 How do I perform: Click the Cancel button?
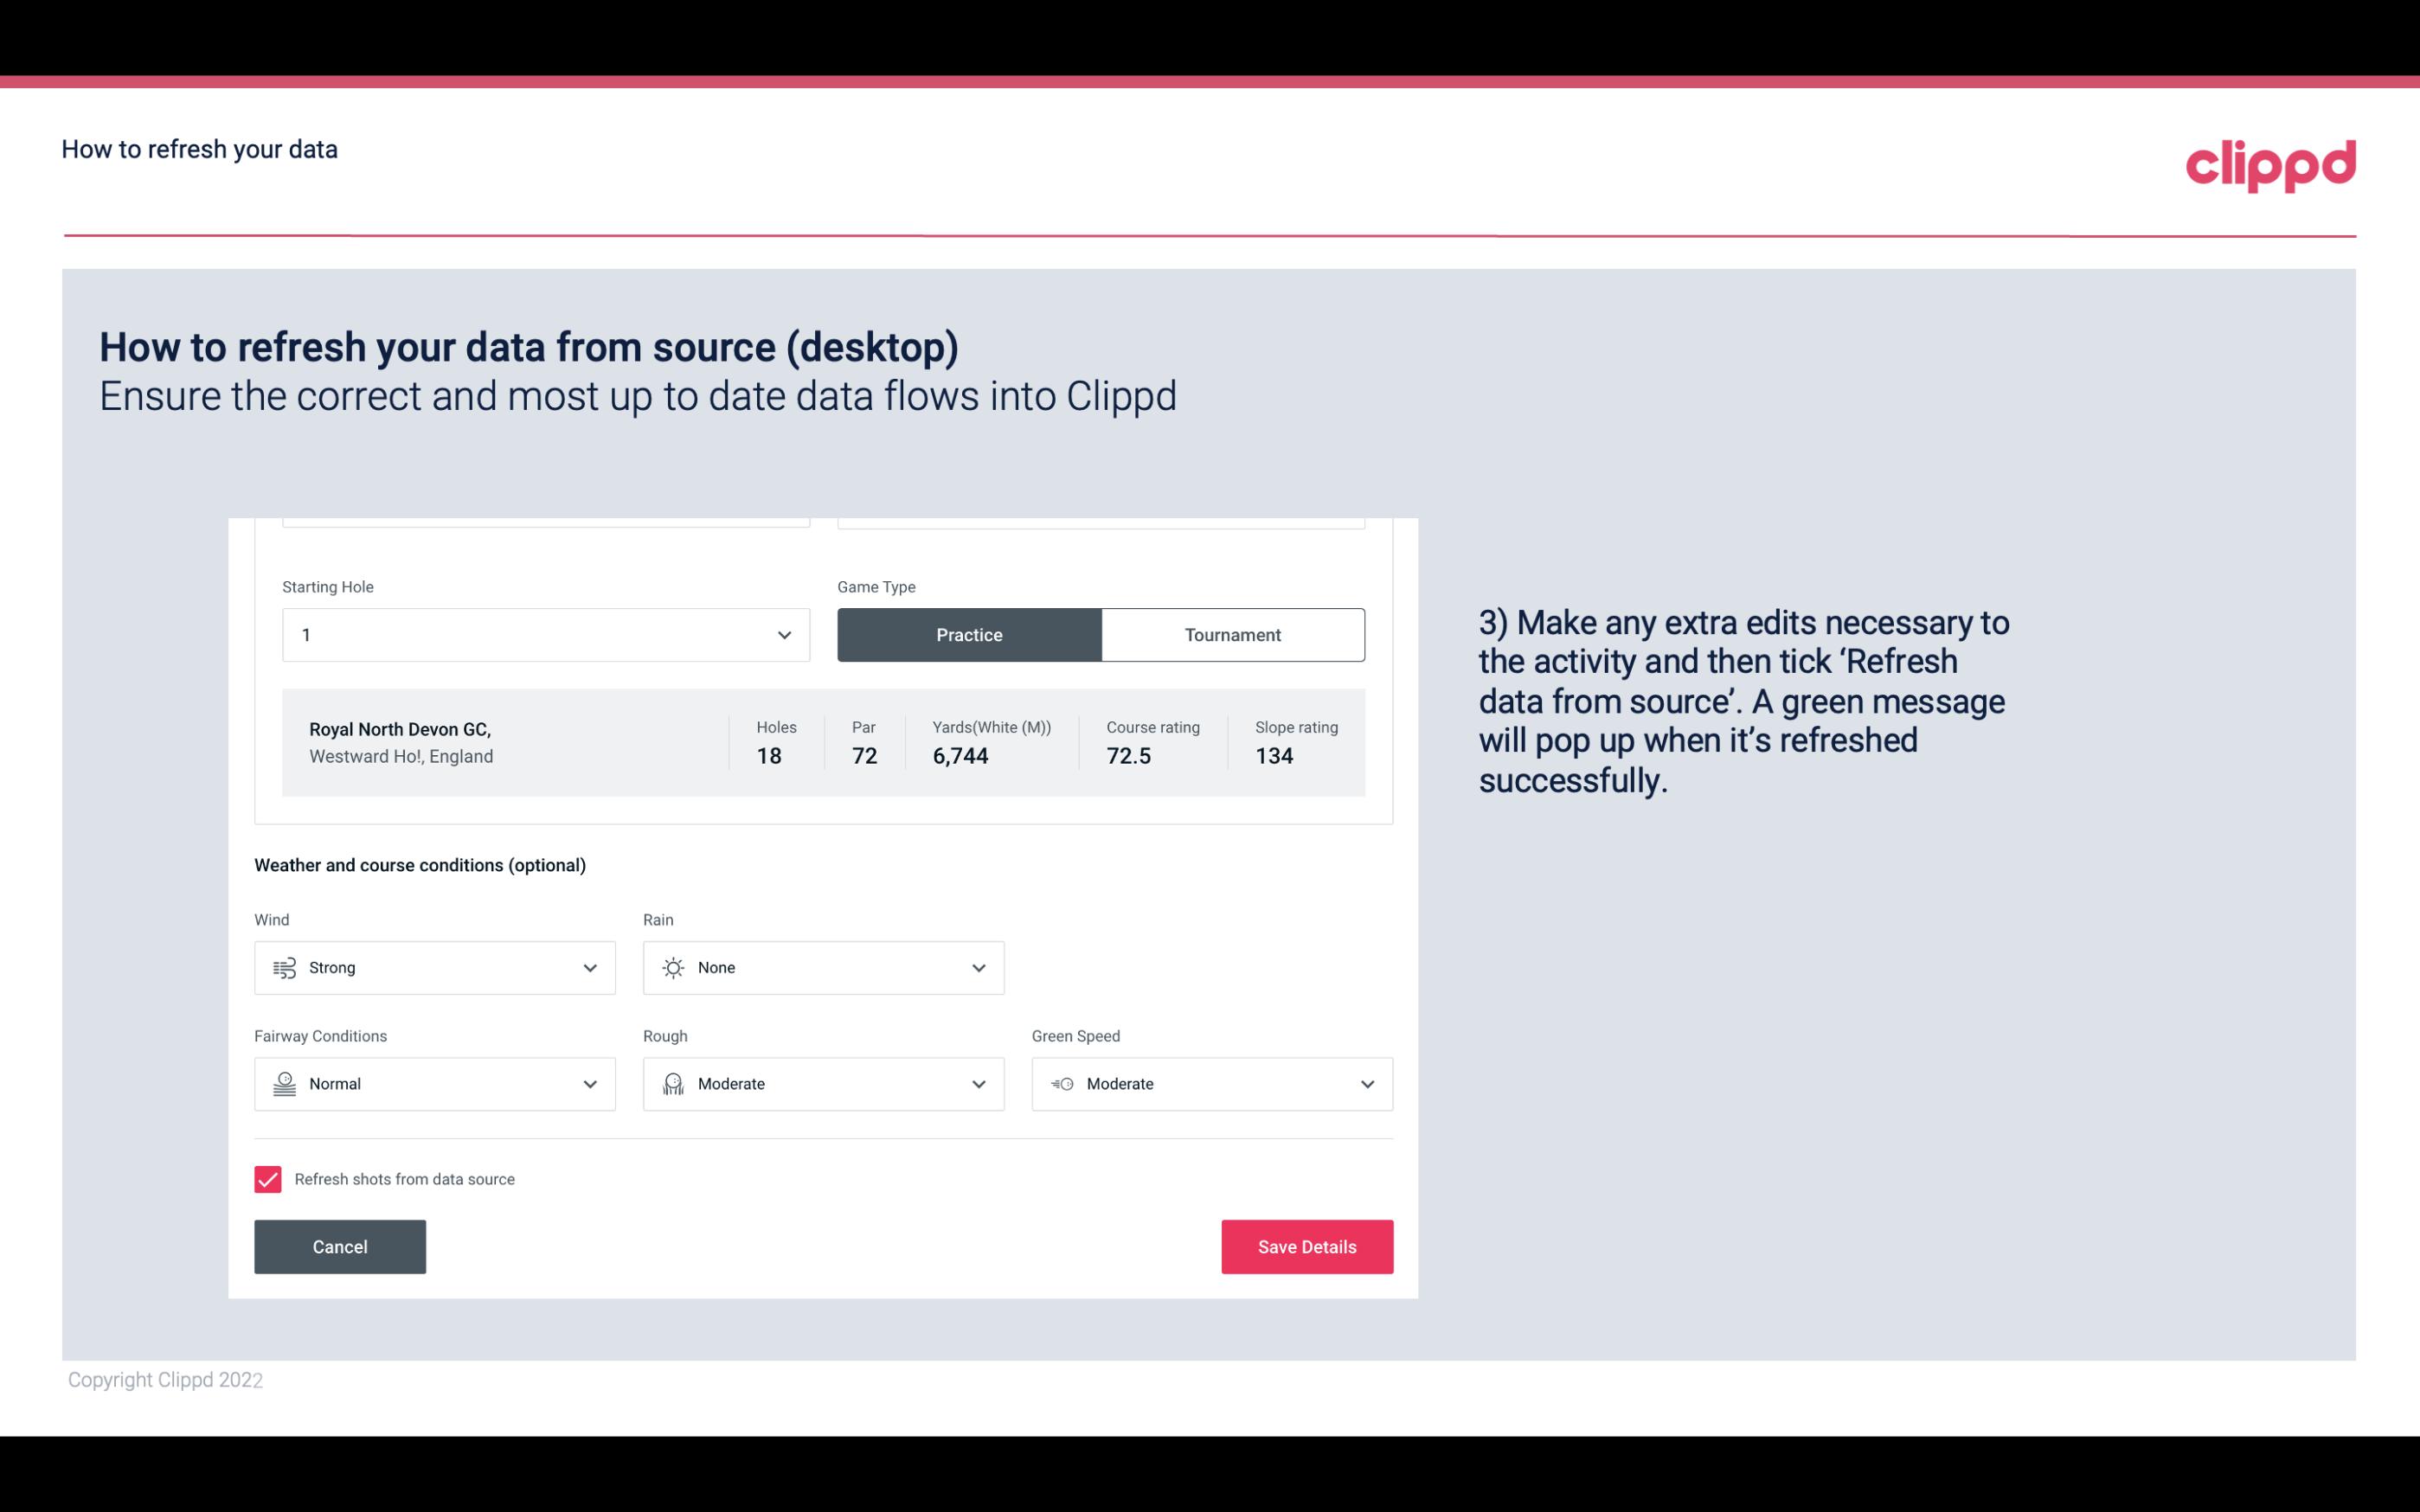(340, 1246)
